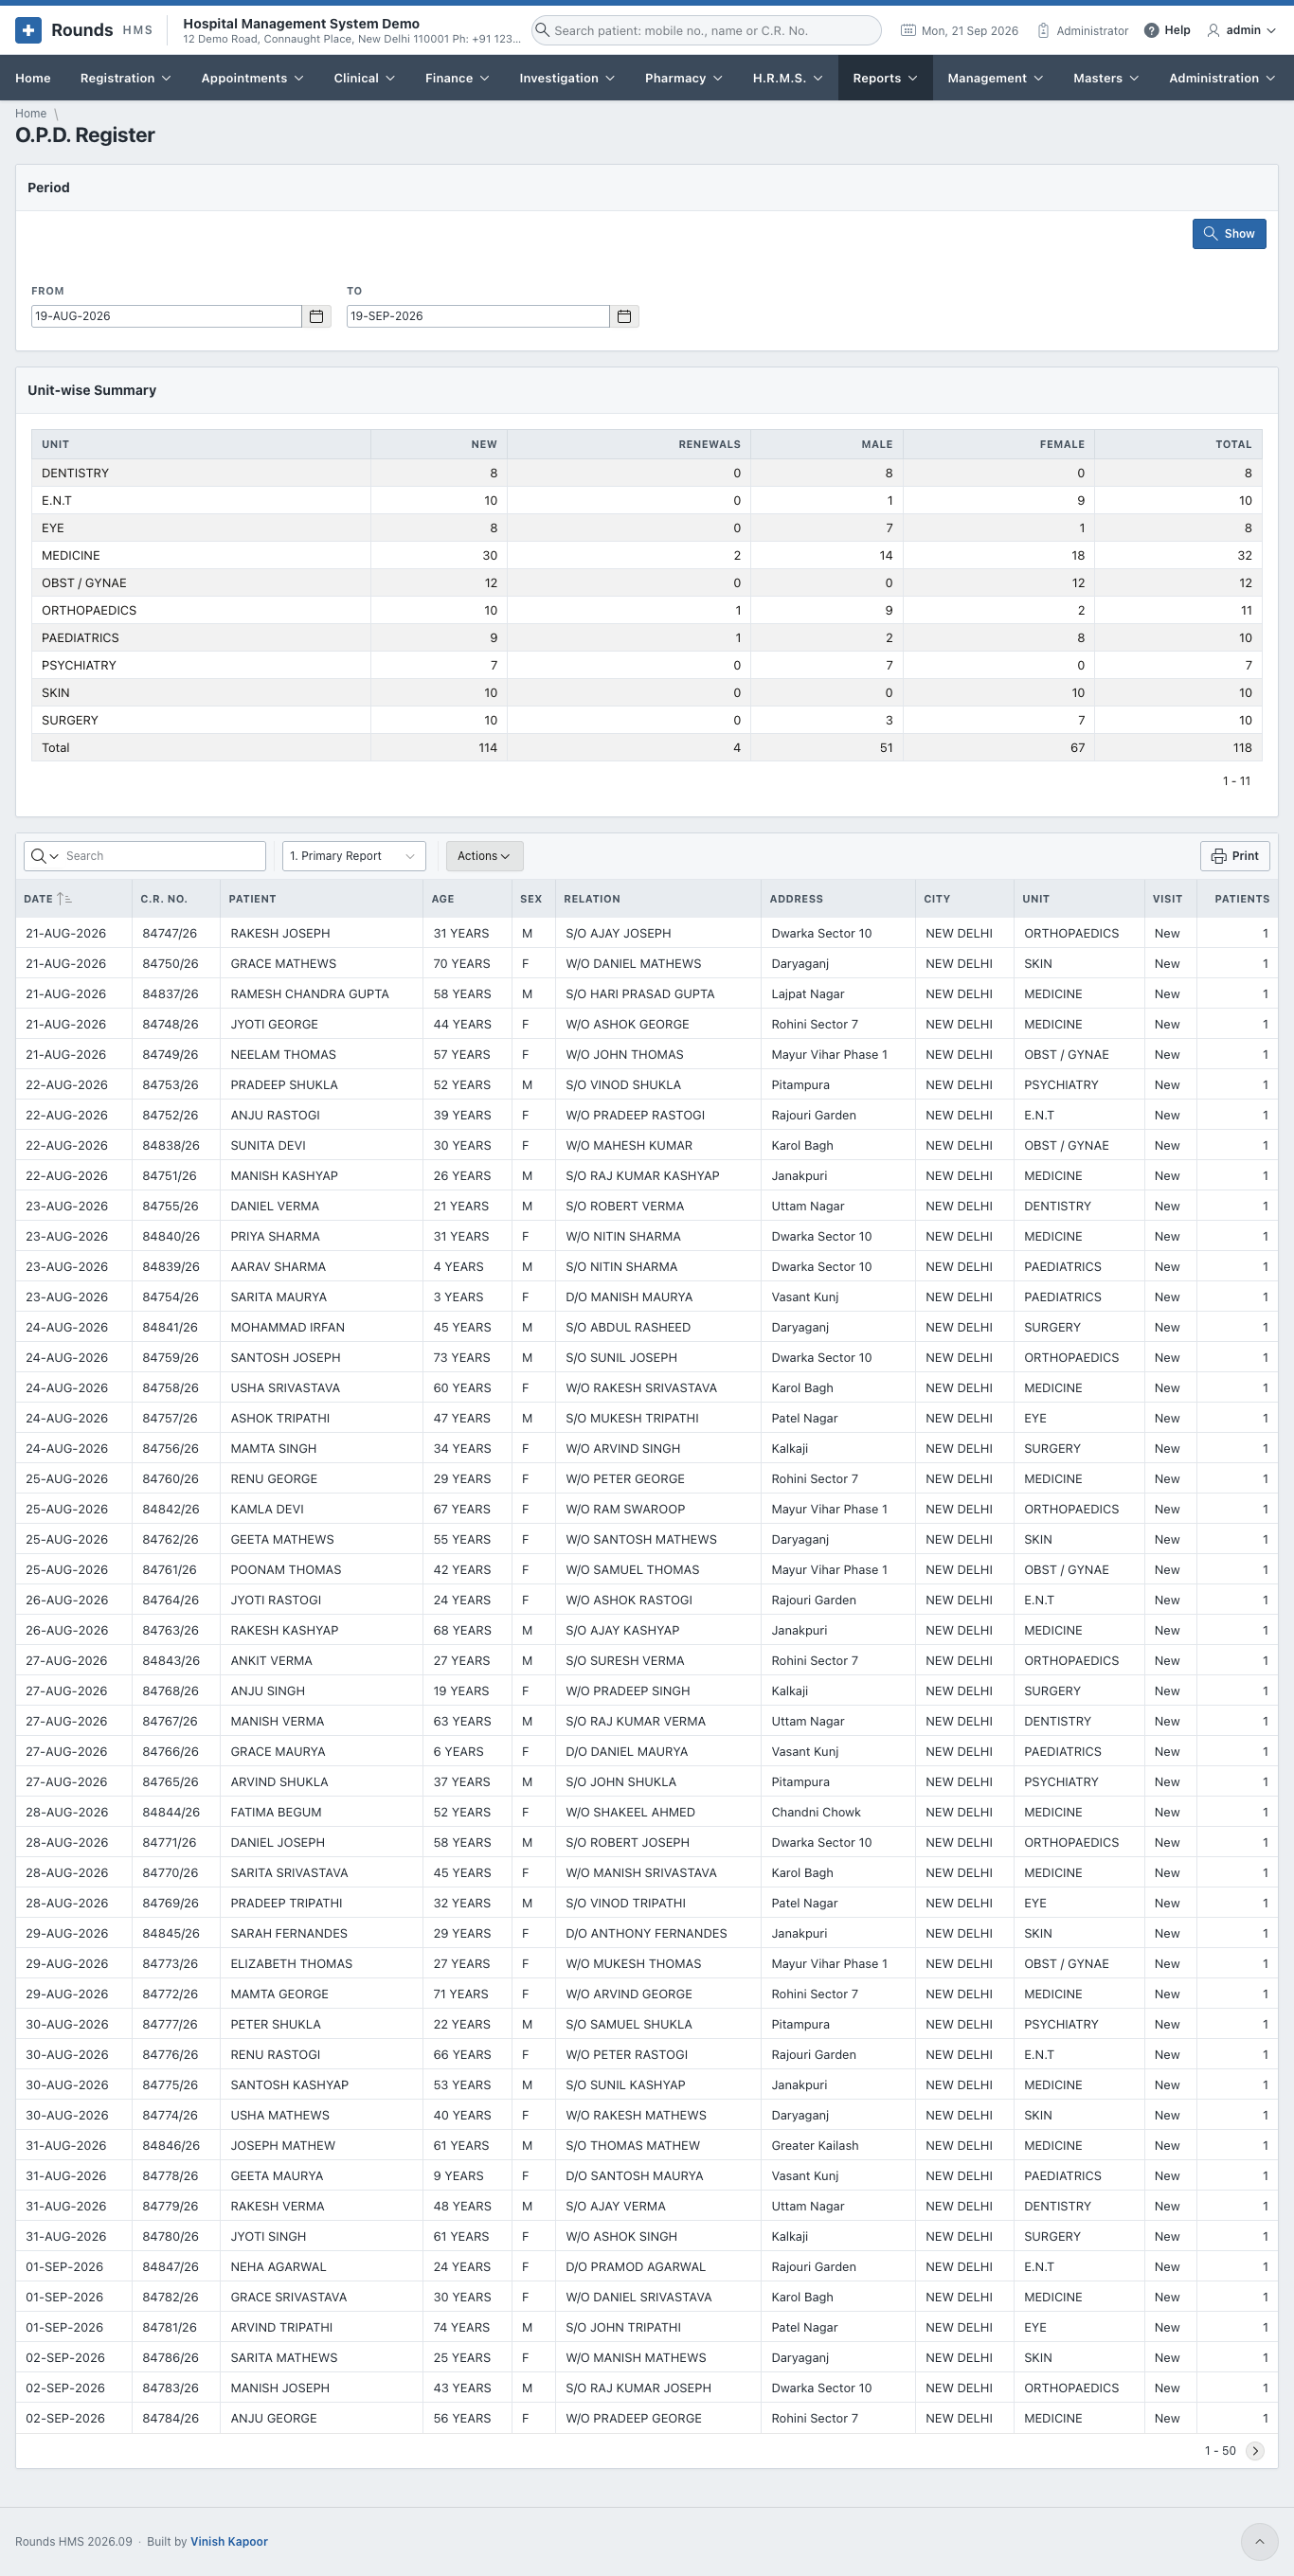Click the DENTISTRY unit summary row
Image resolution: width=1294 pixels, height=2576 pixels.
pos(646,473)
